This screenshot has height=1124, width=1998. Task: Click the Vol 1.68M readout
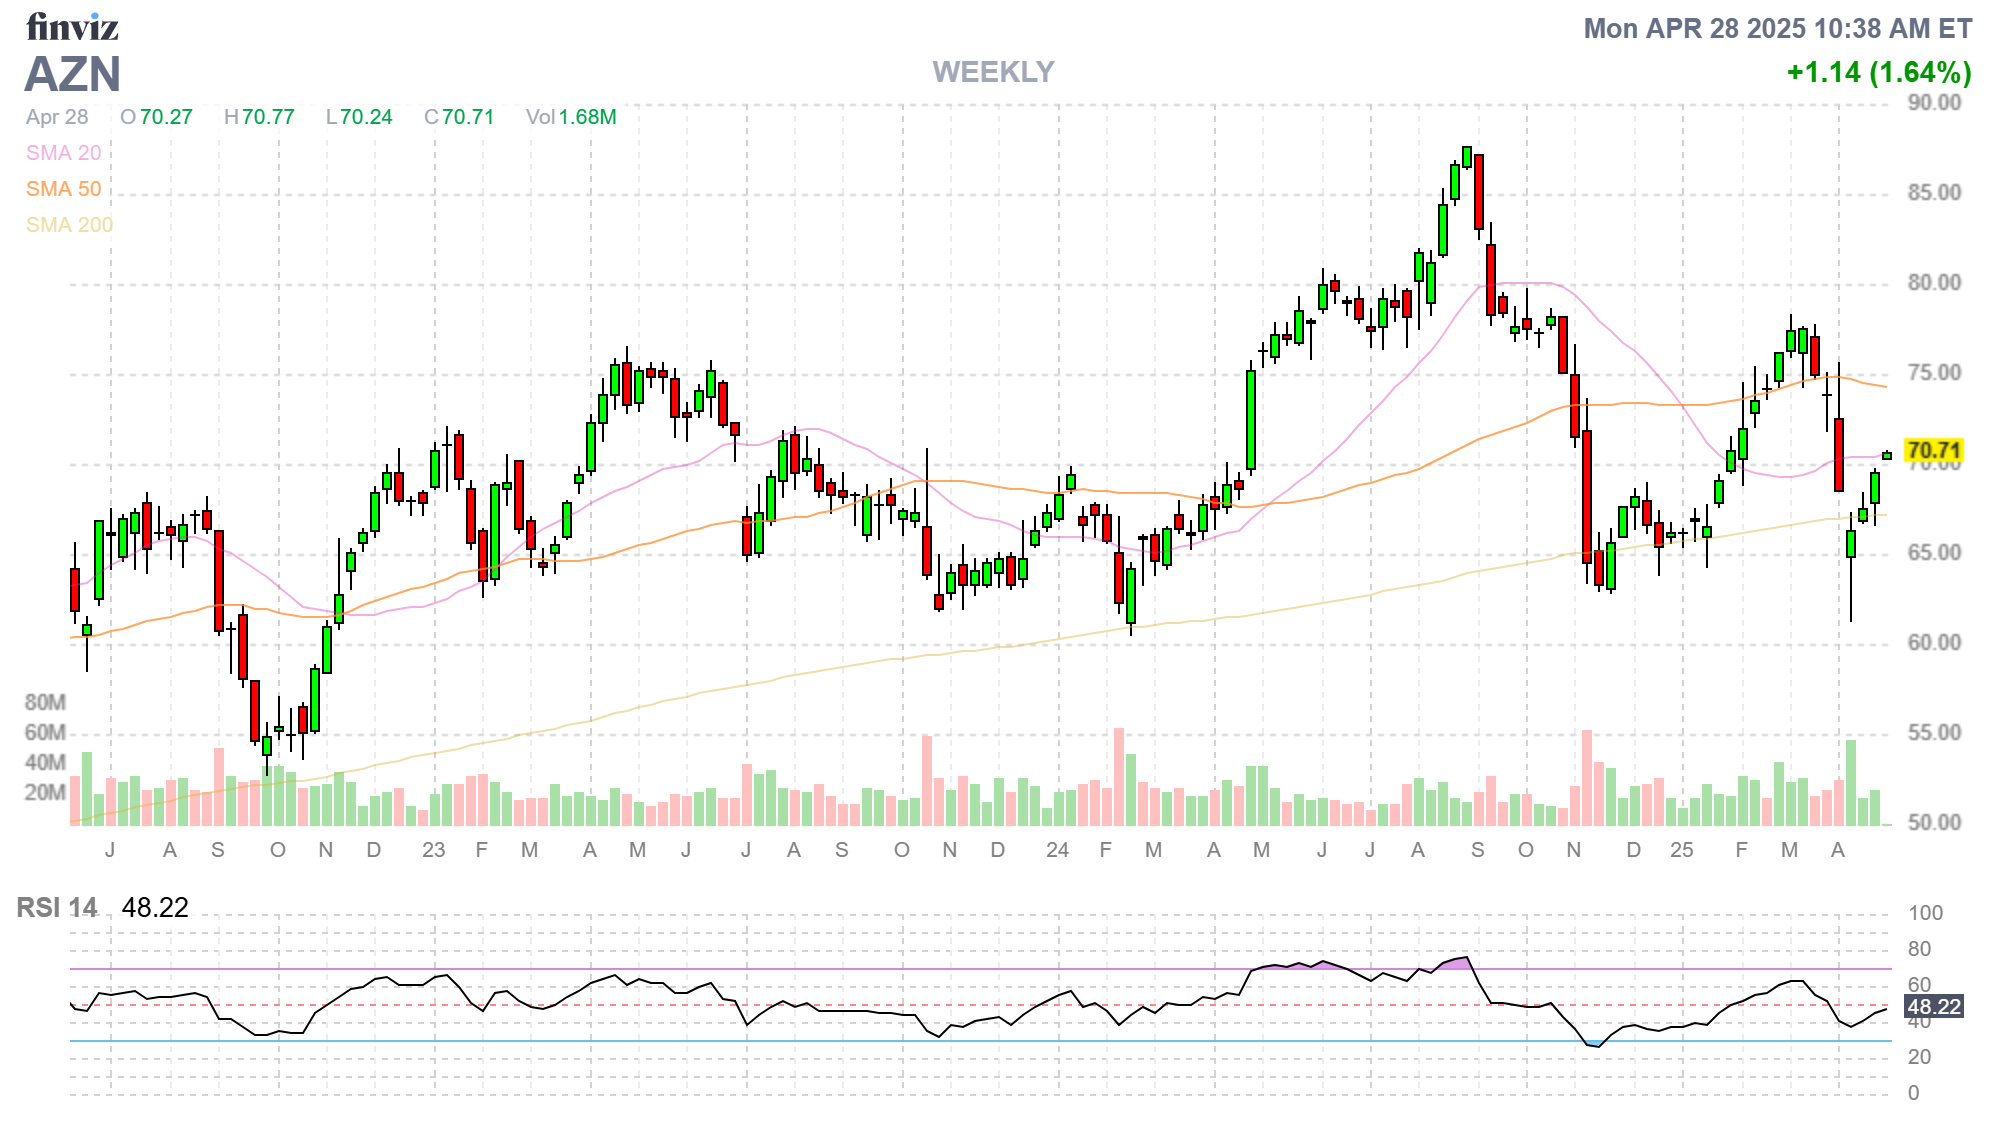(x=571, y=117)
